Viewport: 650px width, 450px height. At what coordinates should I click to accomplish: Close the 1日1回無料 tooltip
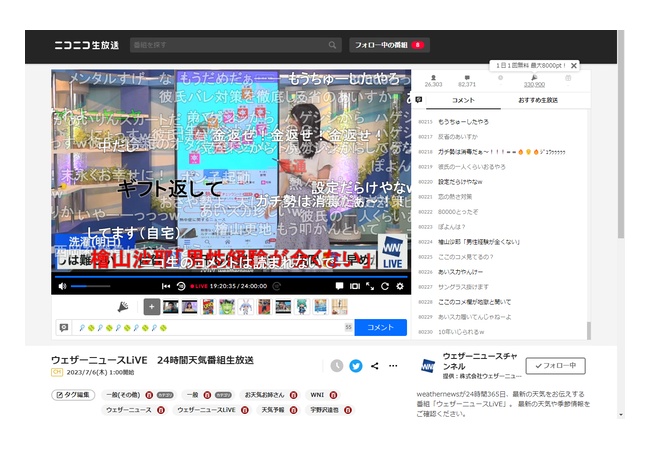[574, 65]
